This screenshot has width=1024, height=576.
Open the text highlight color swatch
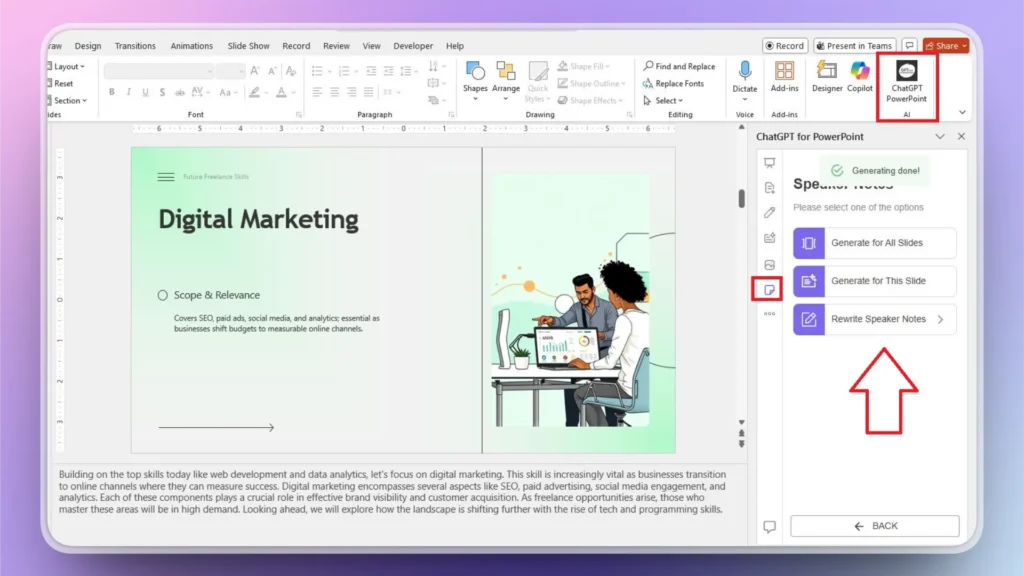click(254, 92)
